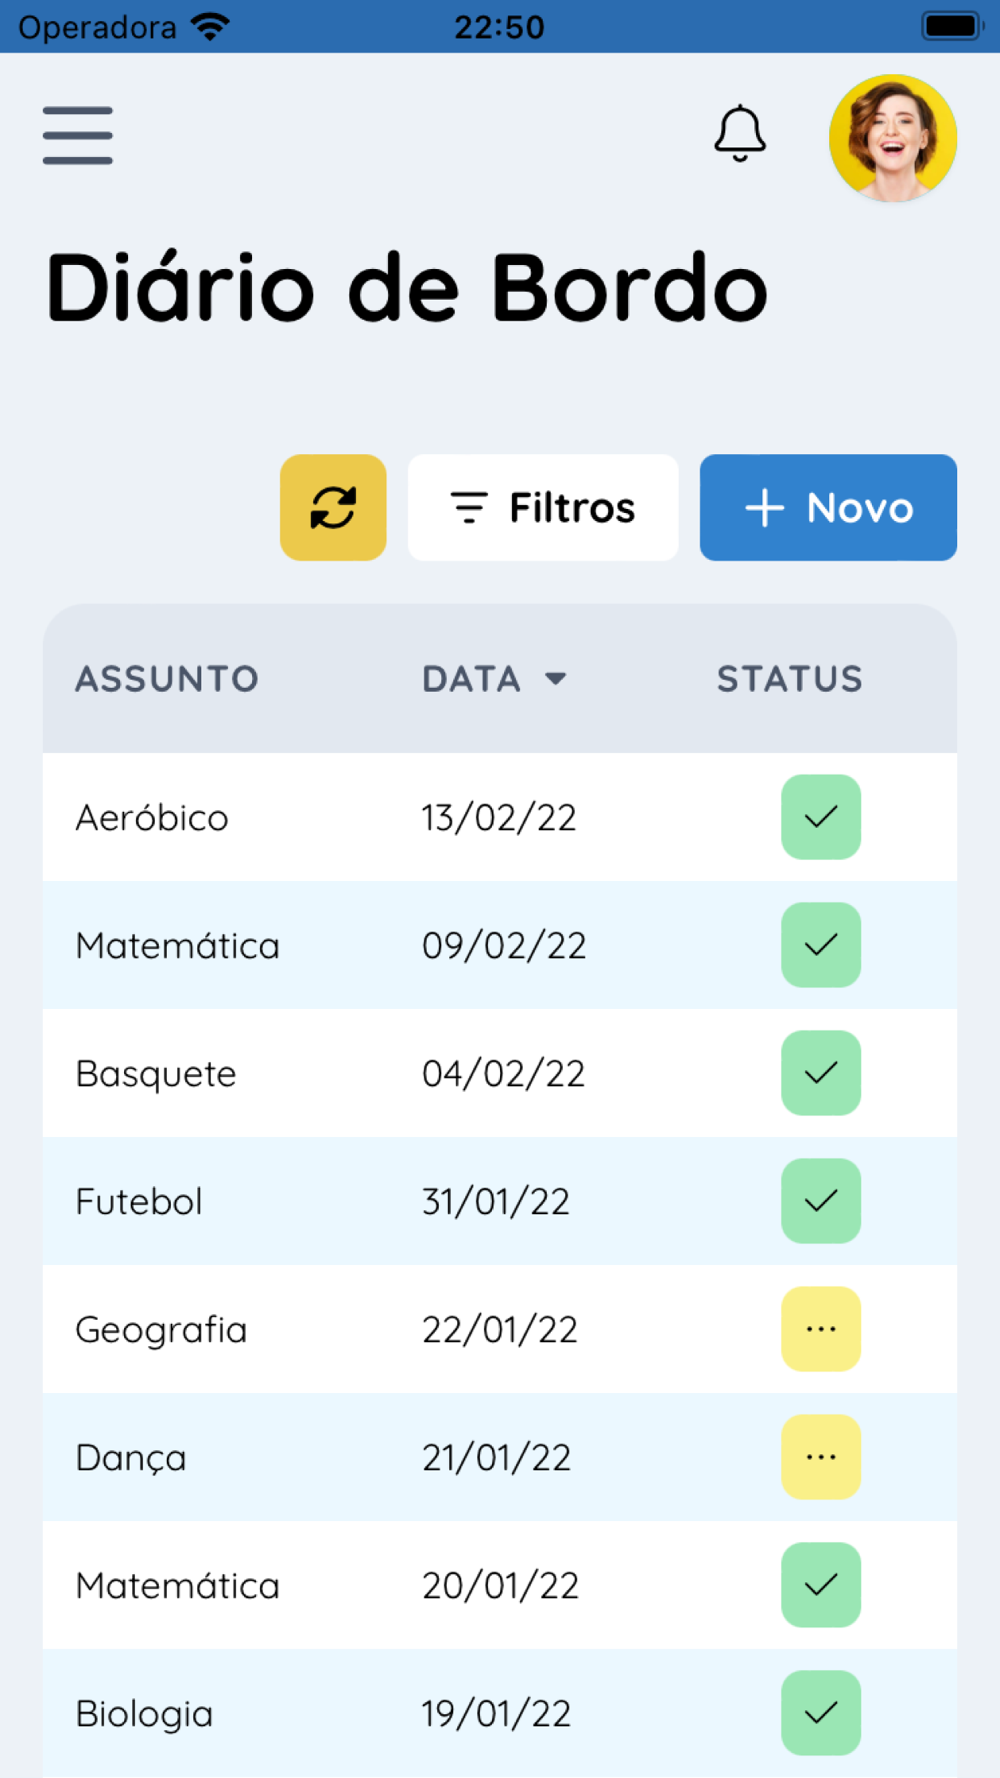Click the Biologia status check icon
Viewport: 1000px width, 1778px height.
[x=821, y=1713]
